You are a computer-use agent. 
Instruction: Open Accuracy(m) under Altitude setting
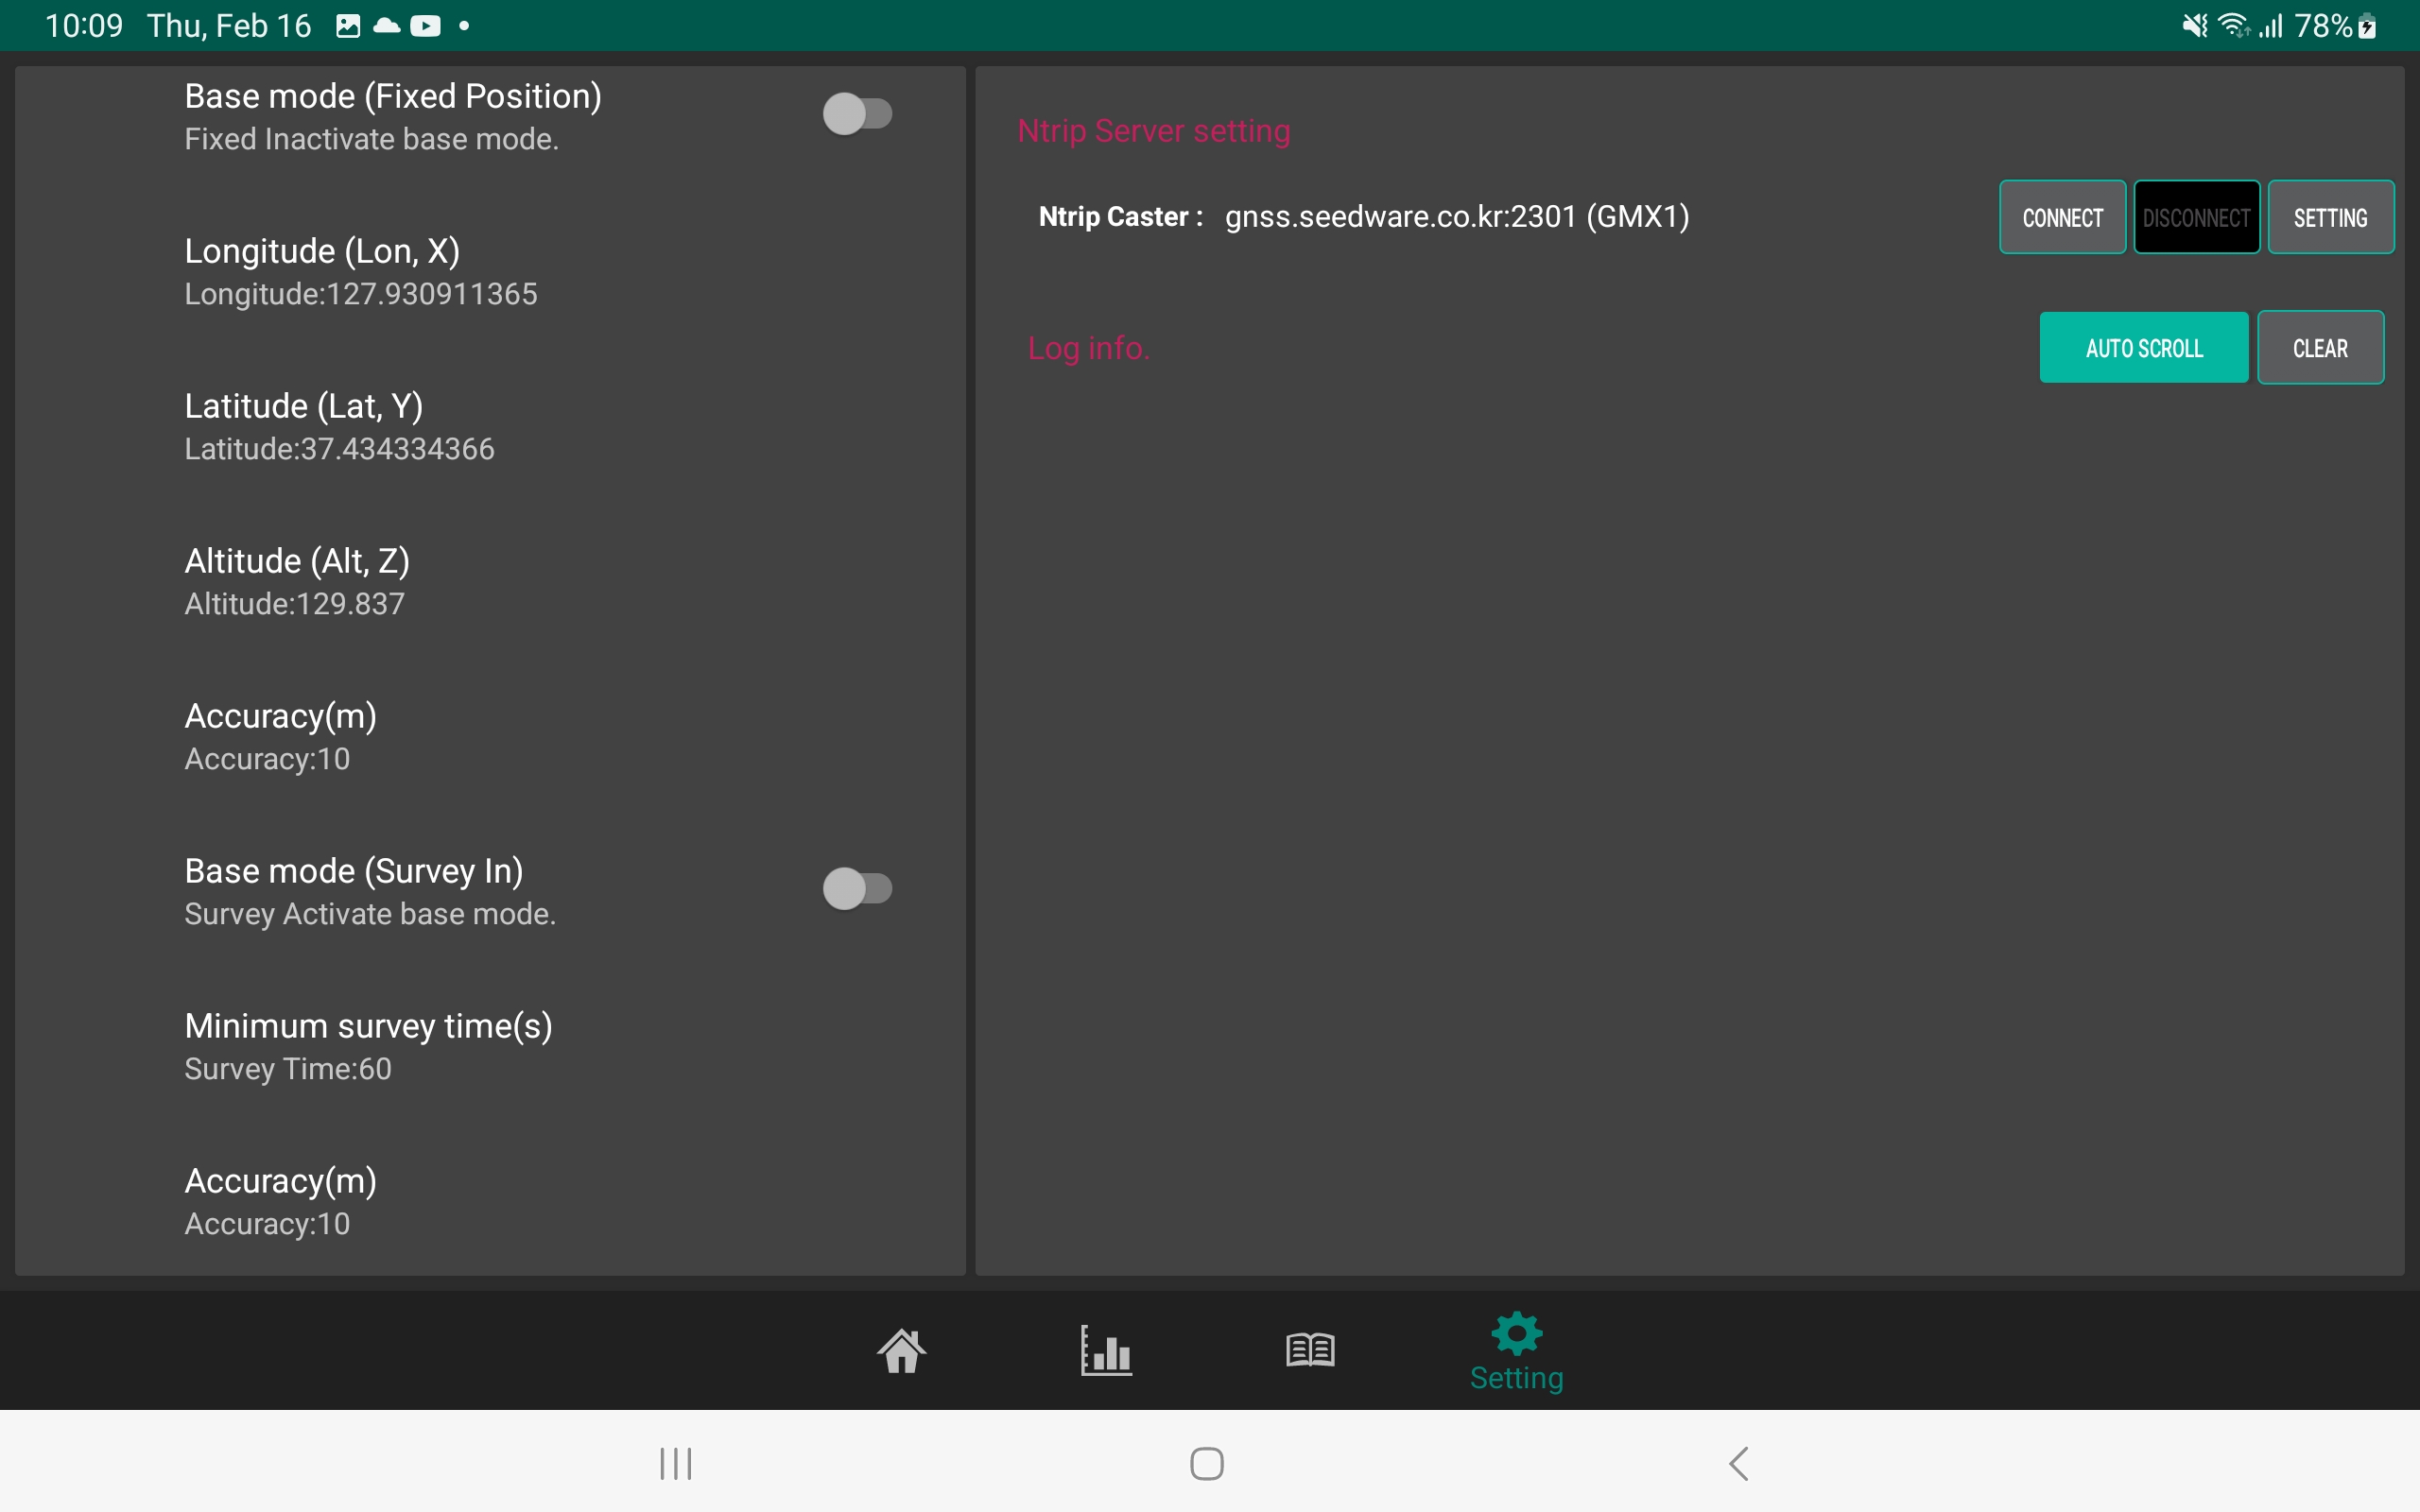point(490,737)
